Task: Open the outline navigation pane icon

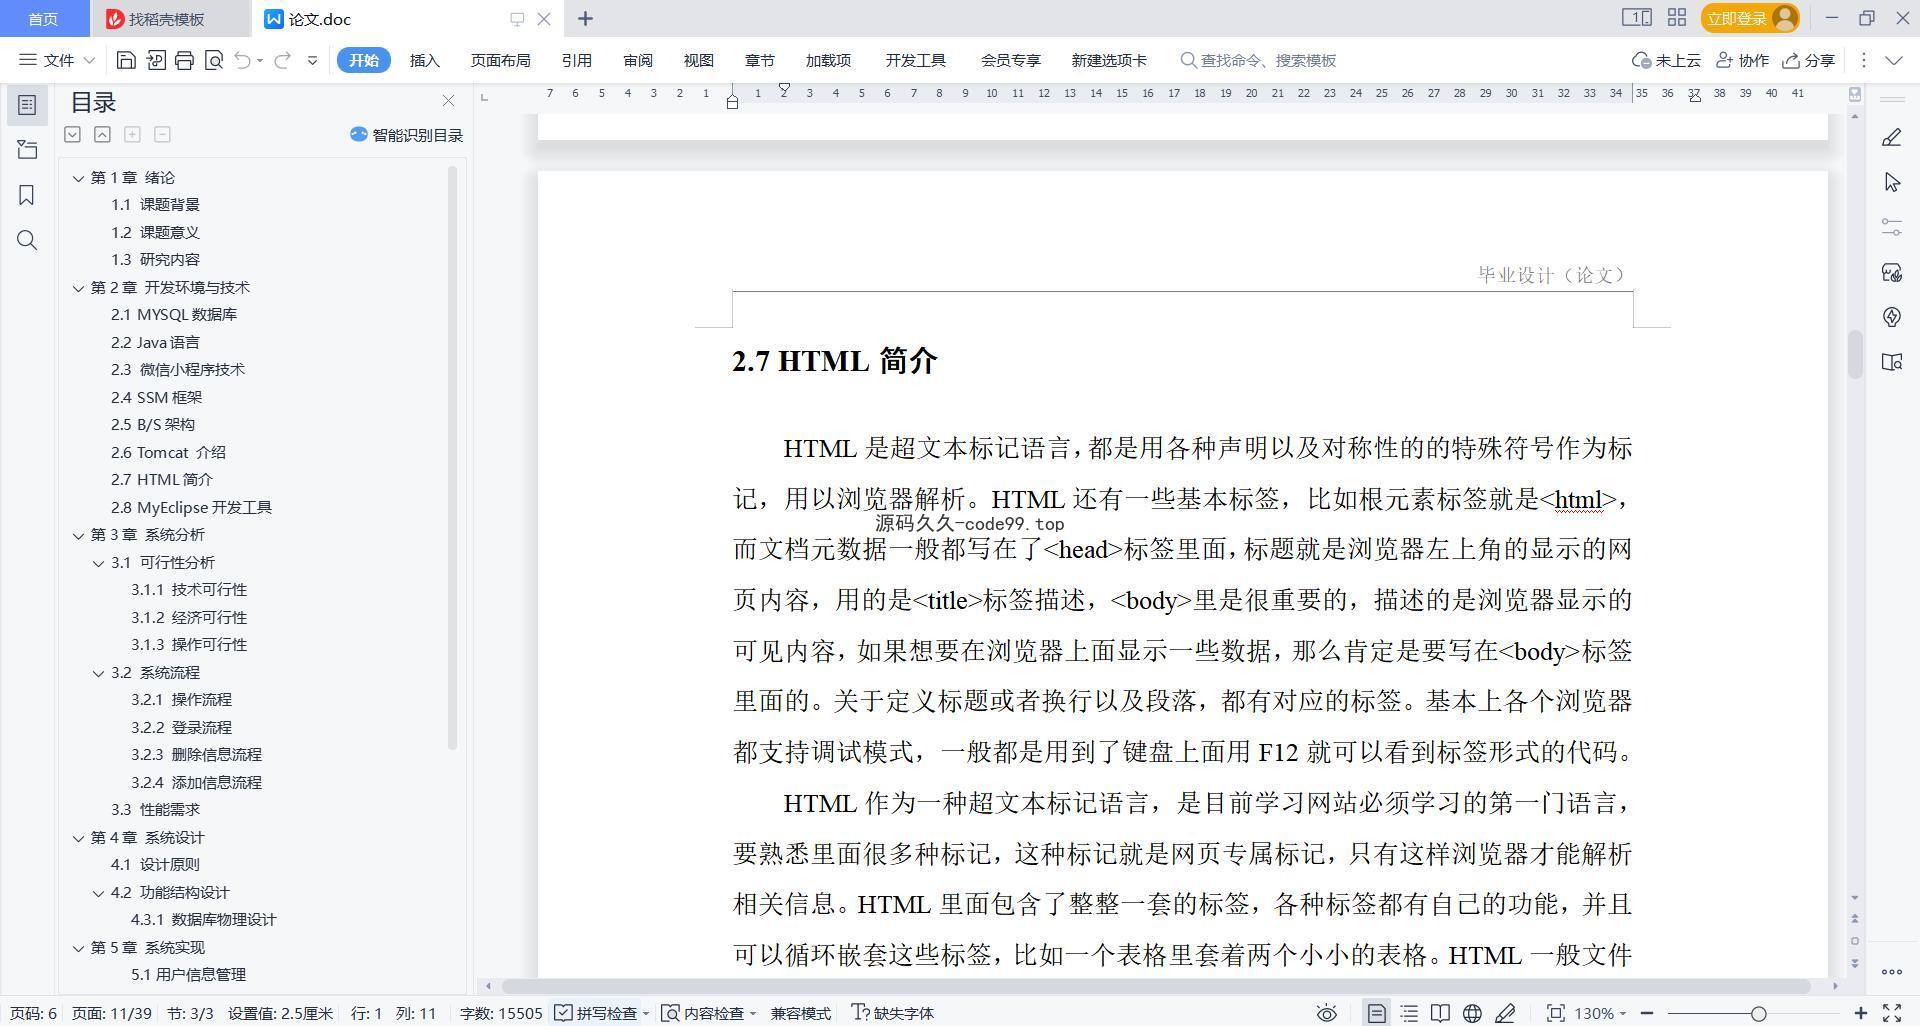Action: pos(27,105)
